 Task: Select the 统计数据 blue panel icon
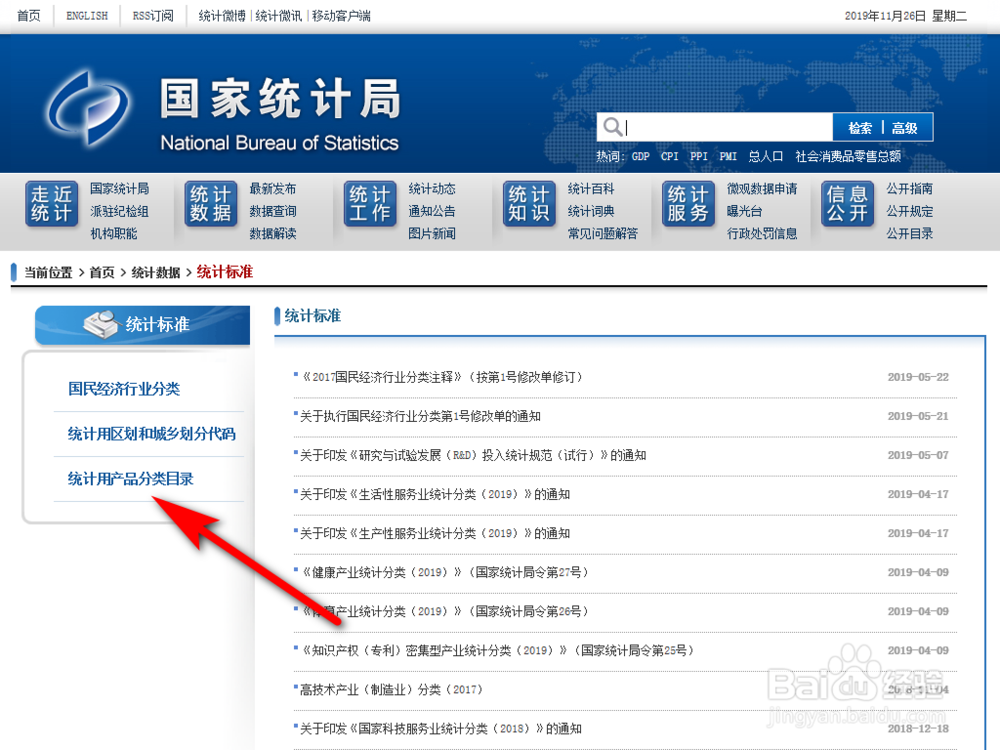[x=210, y=205]
